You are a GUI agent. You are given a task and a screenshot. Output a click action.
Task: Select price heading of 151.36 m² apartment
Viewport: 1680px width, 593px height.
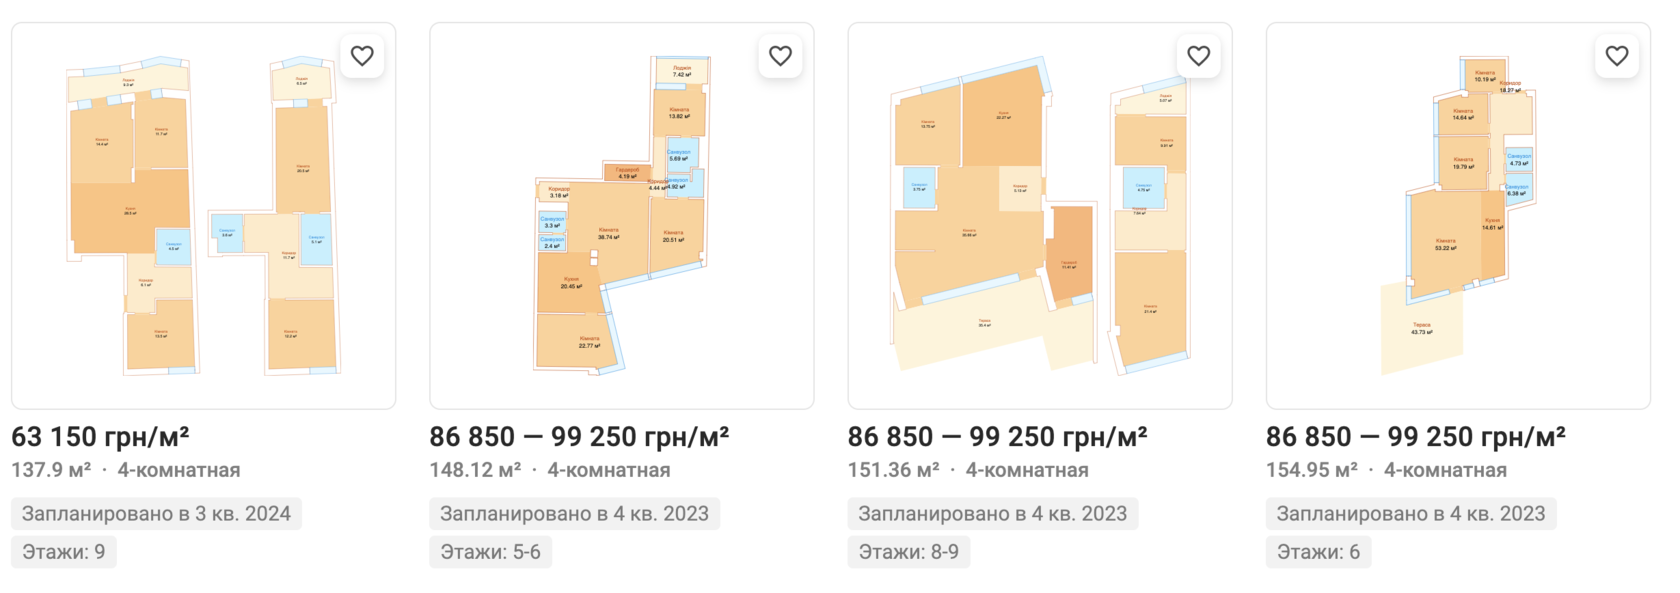[997, 437]
